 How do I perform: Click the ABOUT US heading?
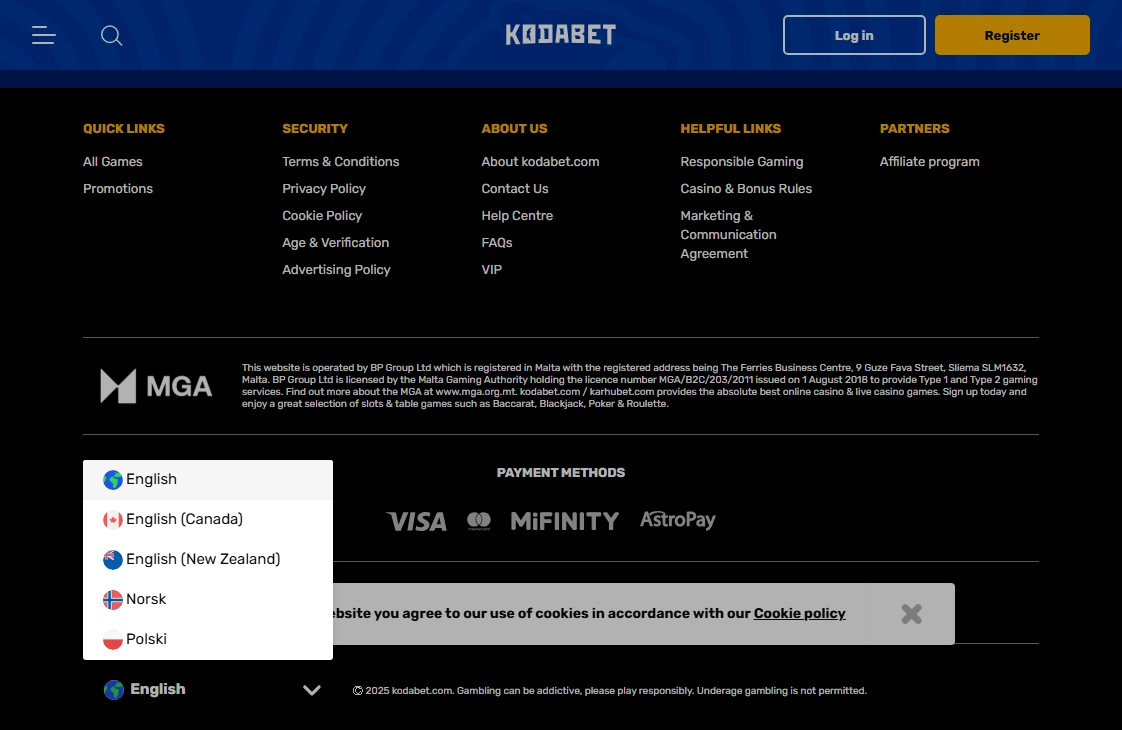pyautogui.click(x=514, y=129)
